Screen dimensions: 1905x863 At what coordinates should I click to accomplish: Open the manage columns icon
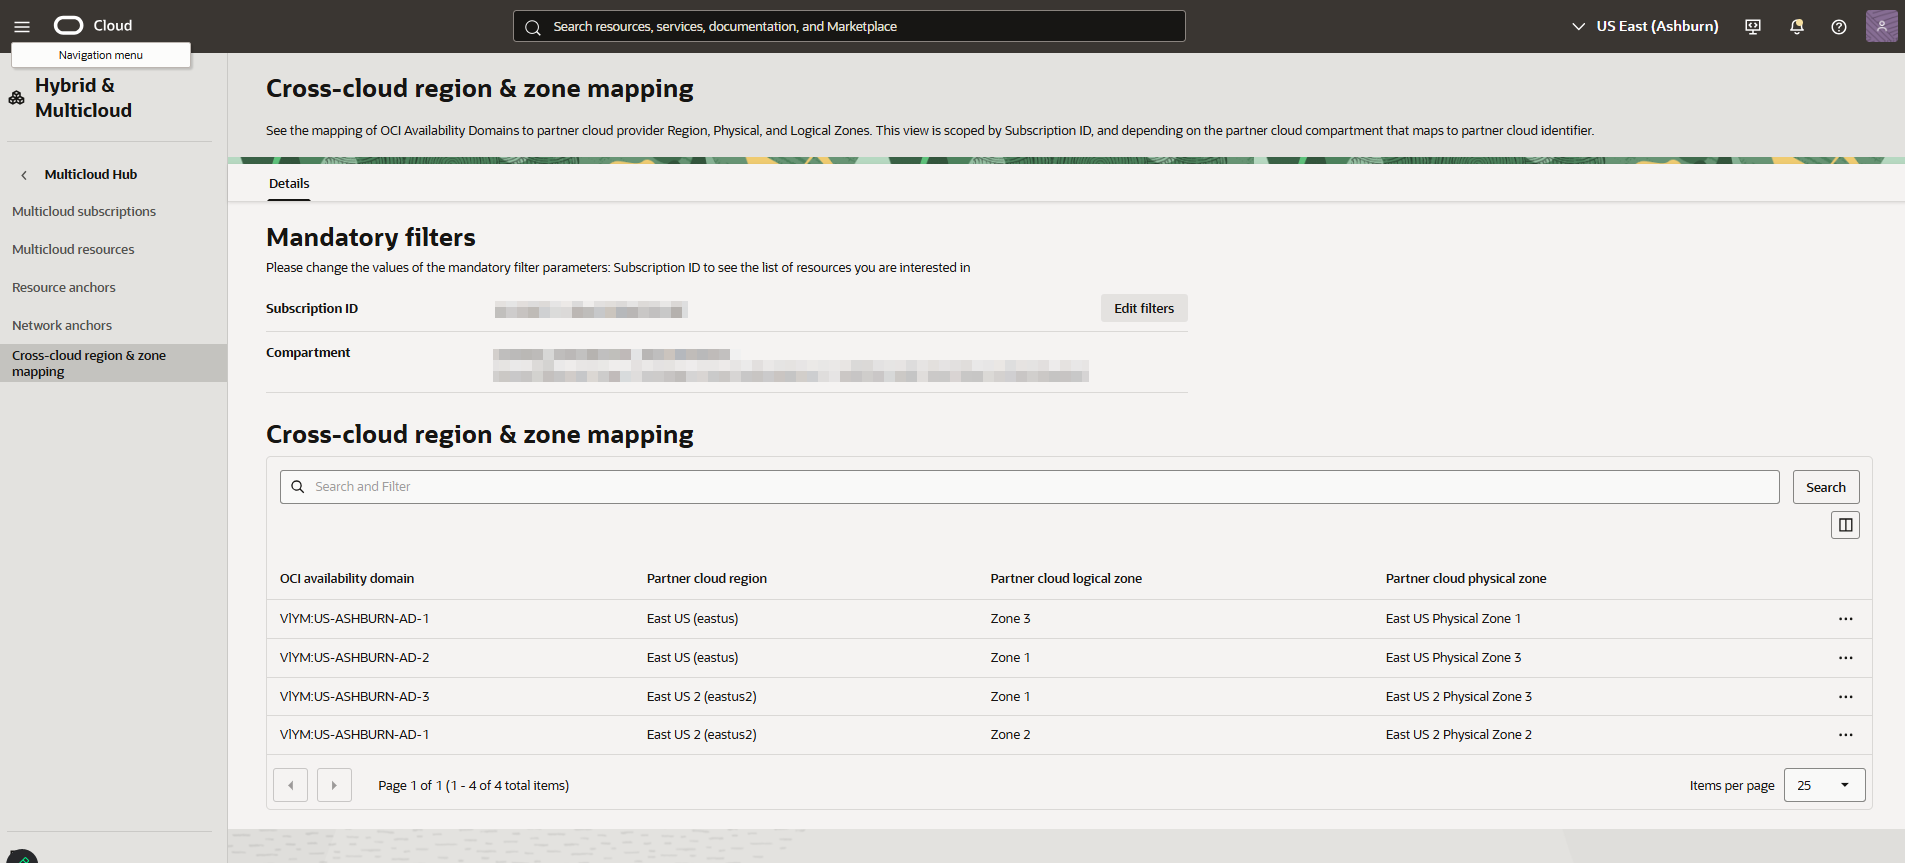(x=1845, y=525)
